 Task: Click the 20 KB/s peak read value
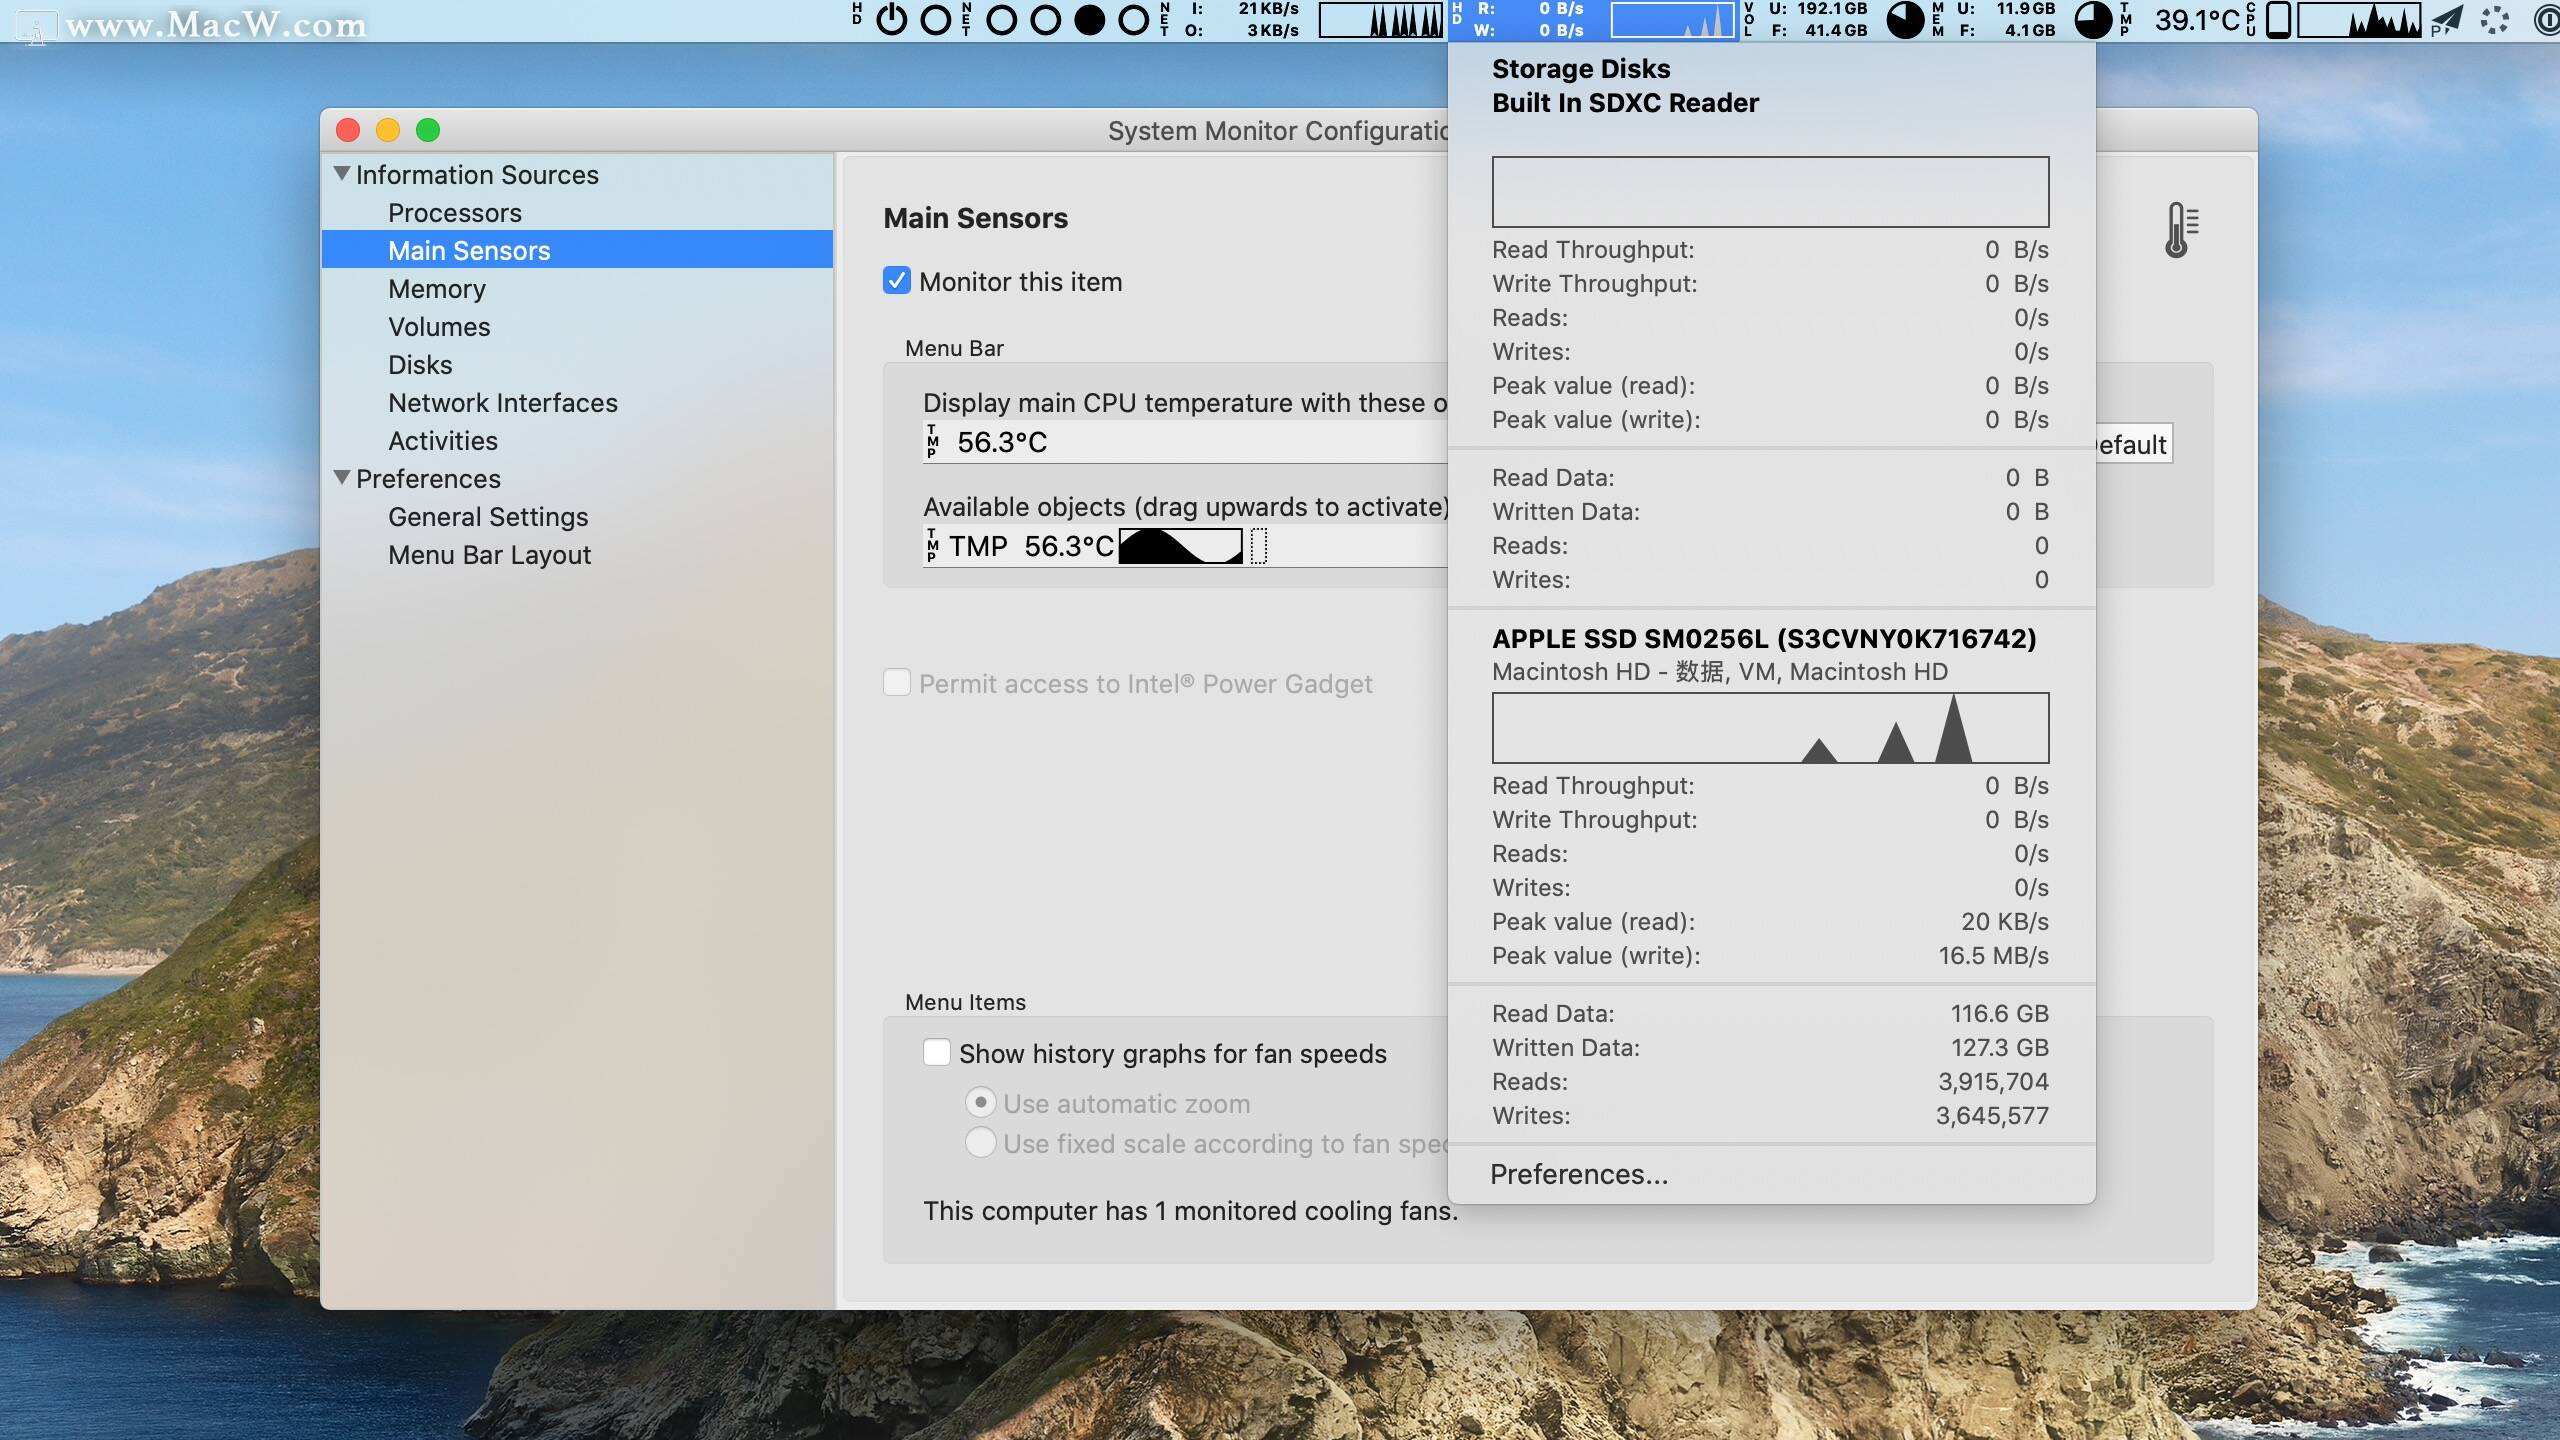click(2004, 922)
